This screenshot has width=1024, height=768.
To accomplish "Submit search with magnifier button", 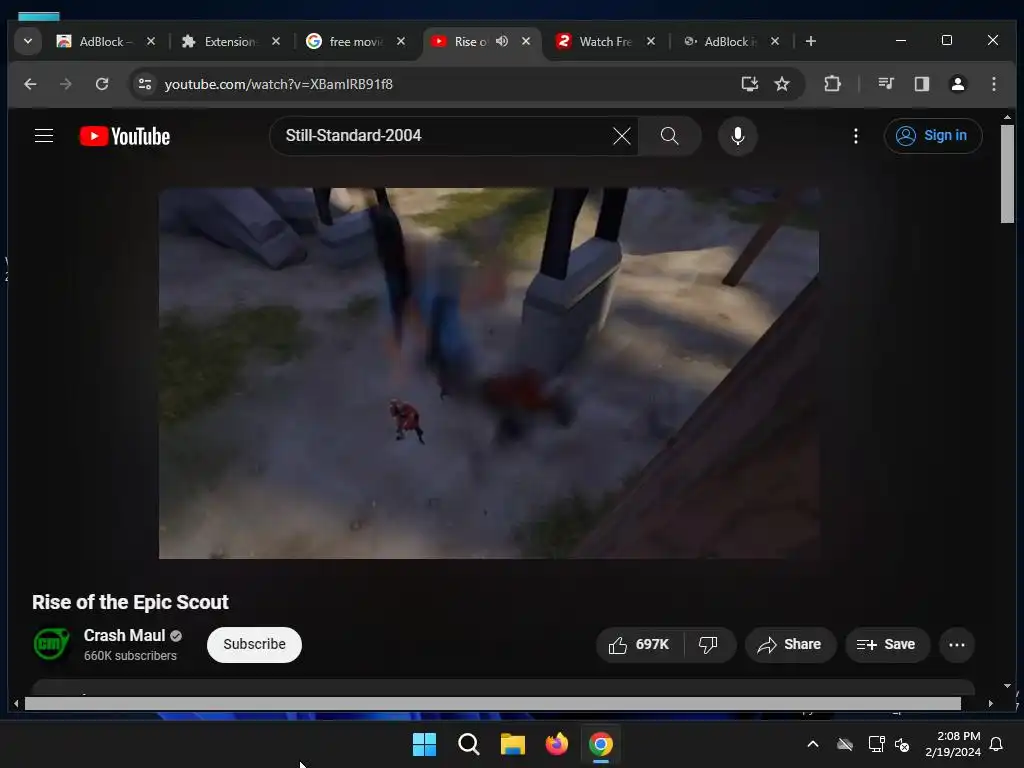I will coord(669,136).
